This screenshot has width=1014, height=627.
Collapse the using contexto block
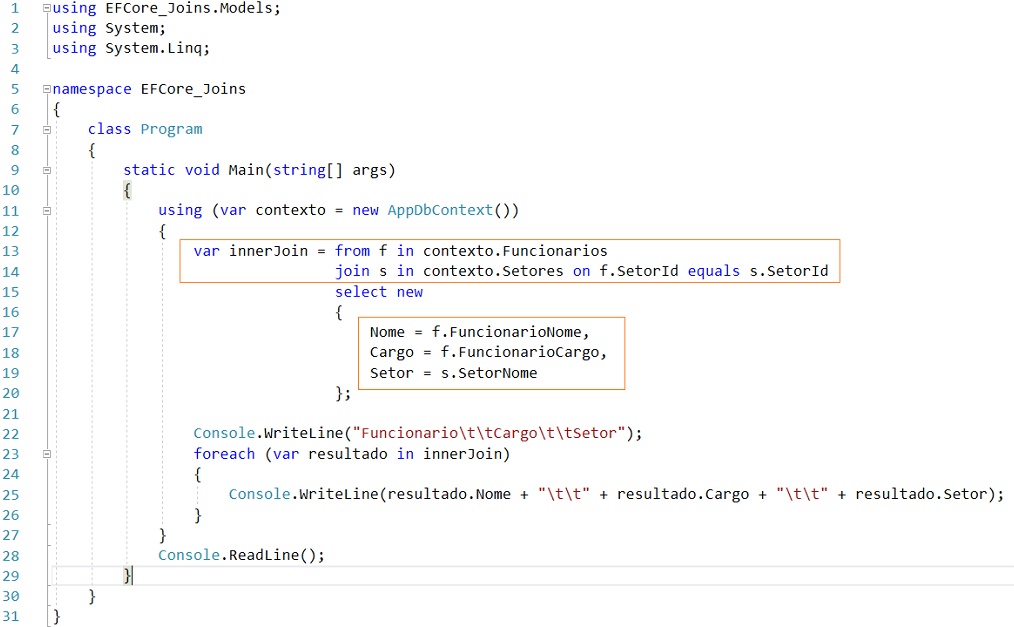[x=45, y=210]
